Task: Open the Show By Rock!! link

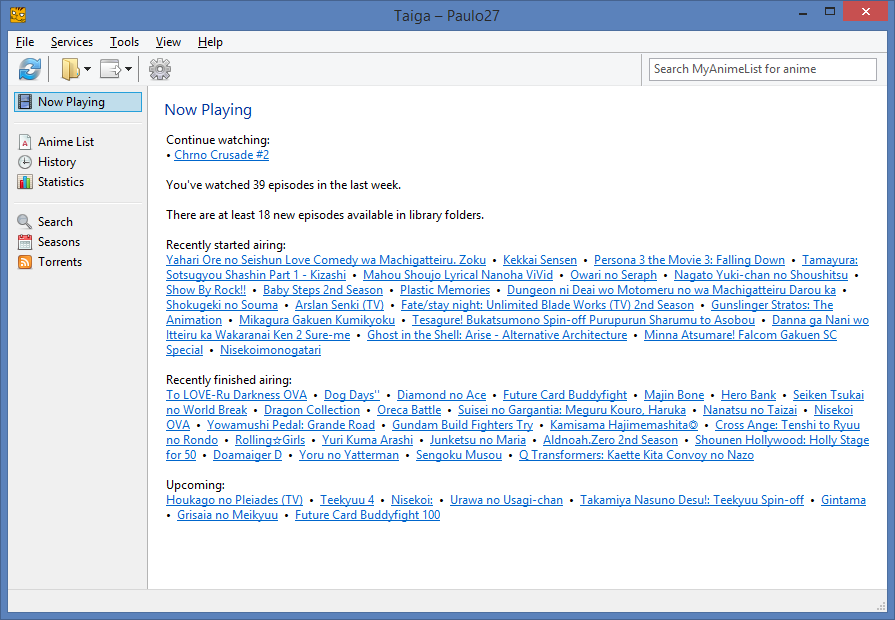Action: coord(206,289)
